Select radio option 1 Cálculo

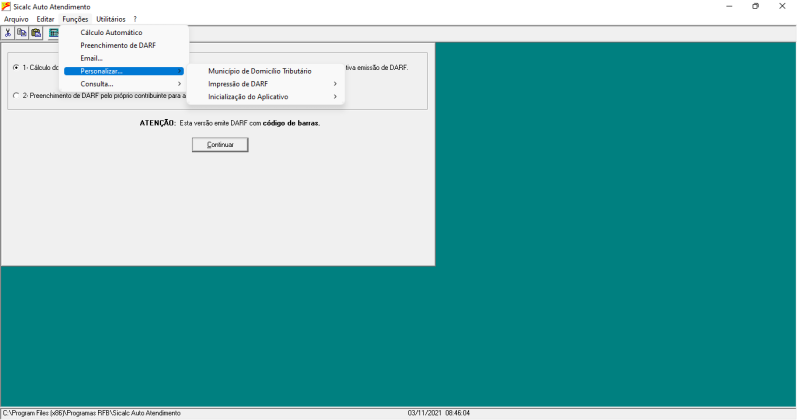[x=16, y=67]
